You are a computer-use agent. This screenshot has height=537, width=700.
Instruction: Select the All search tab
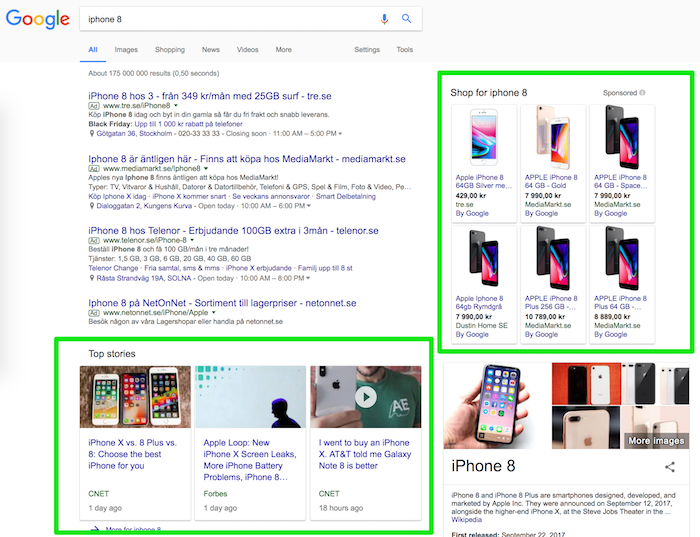coord(93,50)
